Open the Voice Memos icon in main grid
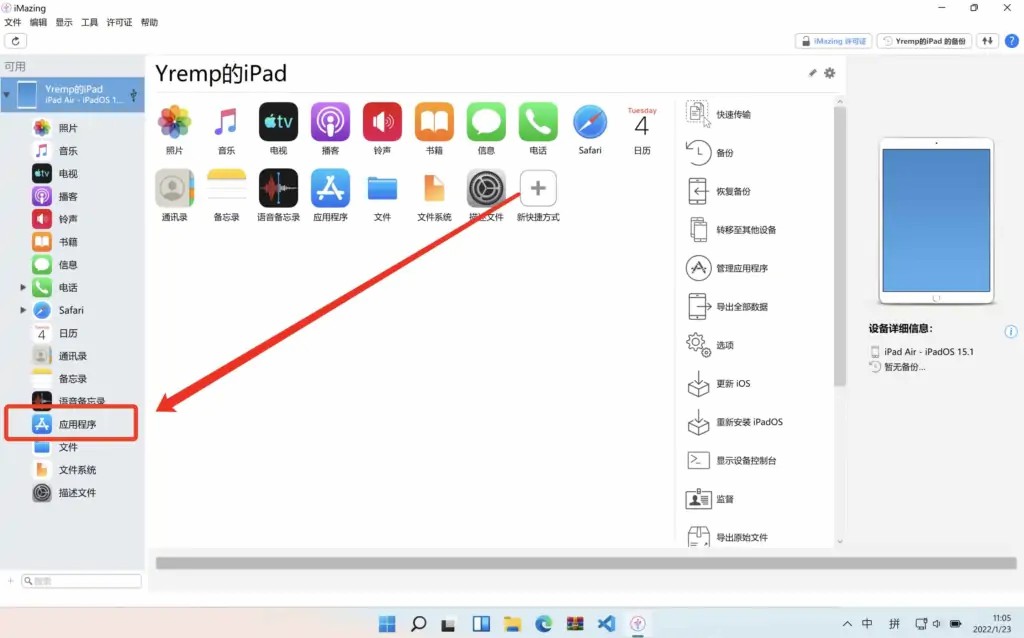Screen dimensions: 1024x638 (x=278, y=188)
